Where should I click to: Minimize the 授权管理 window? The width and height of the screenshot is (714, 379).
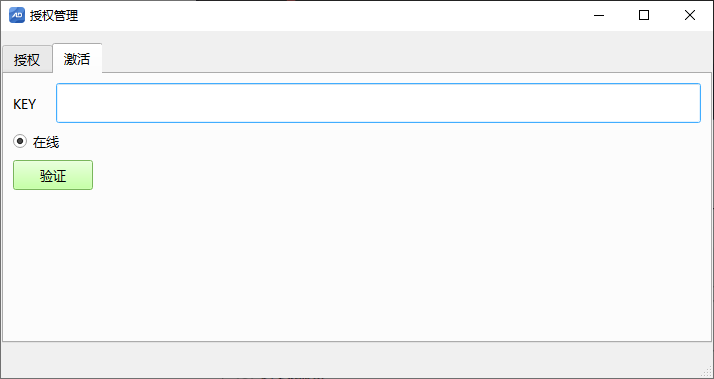[599, 15]
